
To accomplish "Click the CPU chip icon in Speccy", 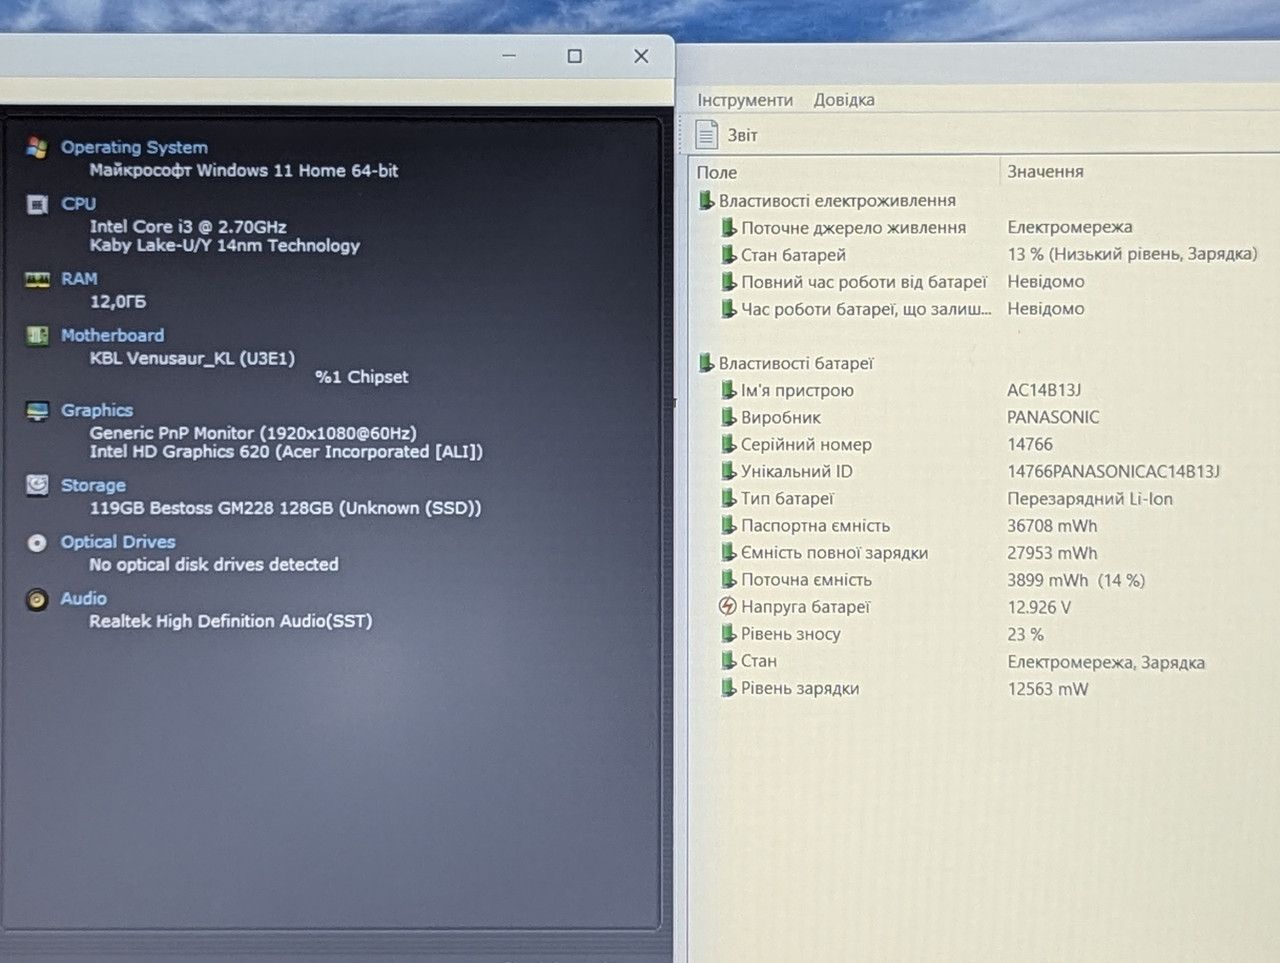I will click(x=37, y=204).
